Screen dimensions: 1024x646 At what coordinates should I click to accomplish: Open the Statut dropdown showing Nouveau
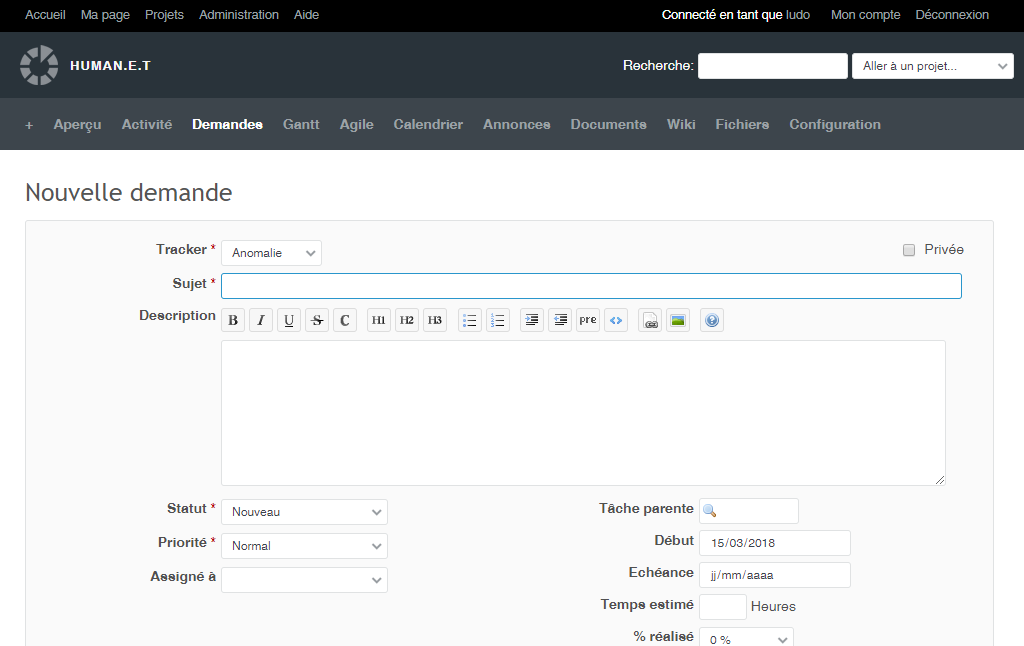[x=304, y=512]
